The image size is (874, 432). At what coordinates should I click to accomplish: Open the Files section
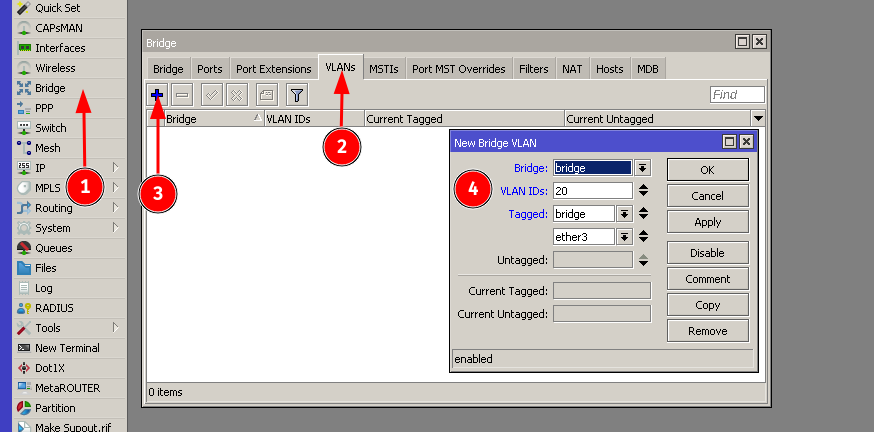[x=46, y=268]
